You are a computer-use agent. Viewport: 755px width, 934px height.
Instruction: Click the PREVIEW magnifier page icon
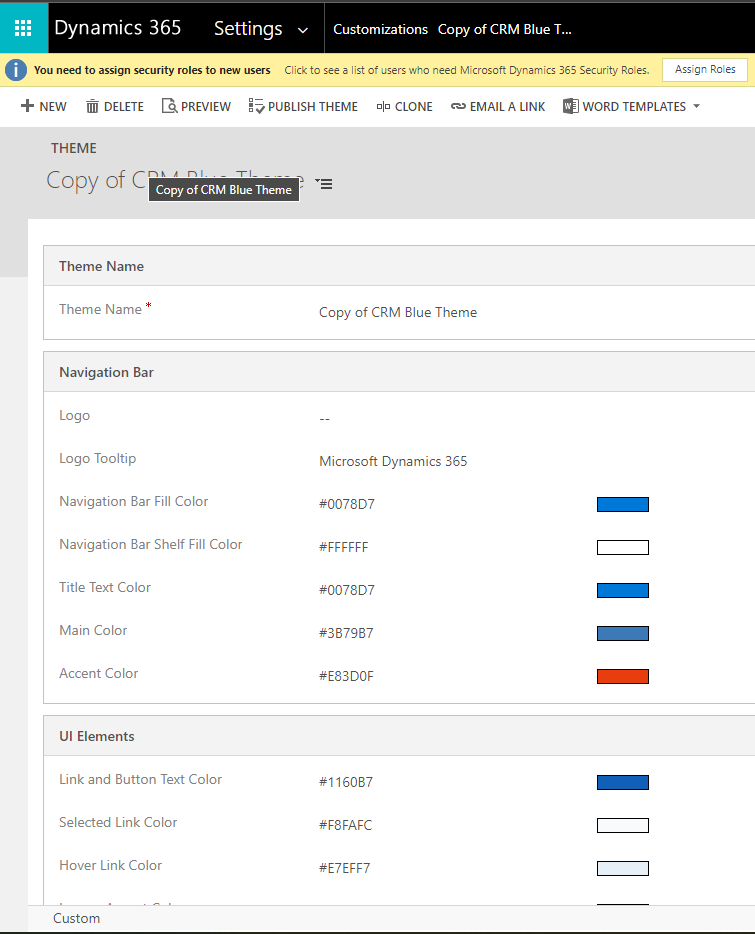pyautogui.click(x=169, y=106)
